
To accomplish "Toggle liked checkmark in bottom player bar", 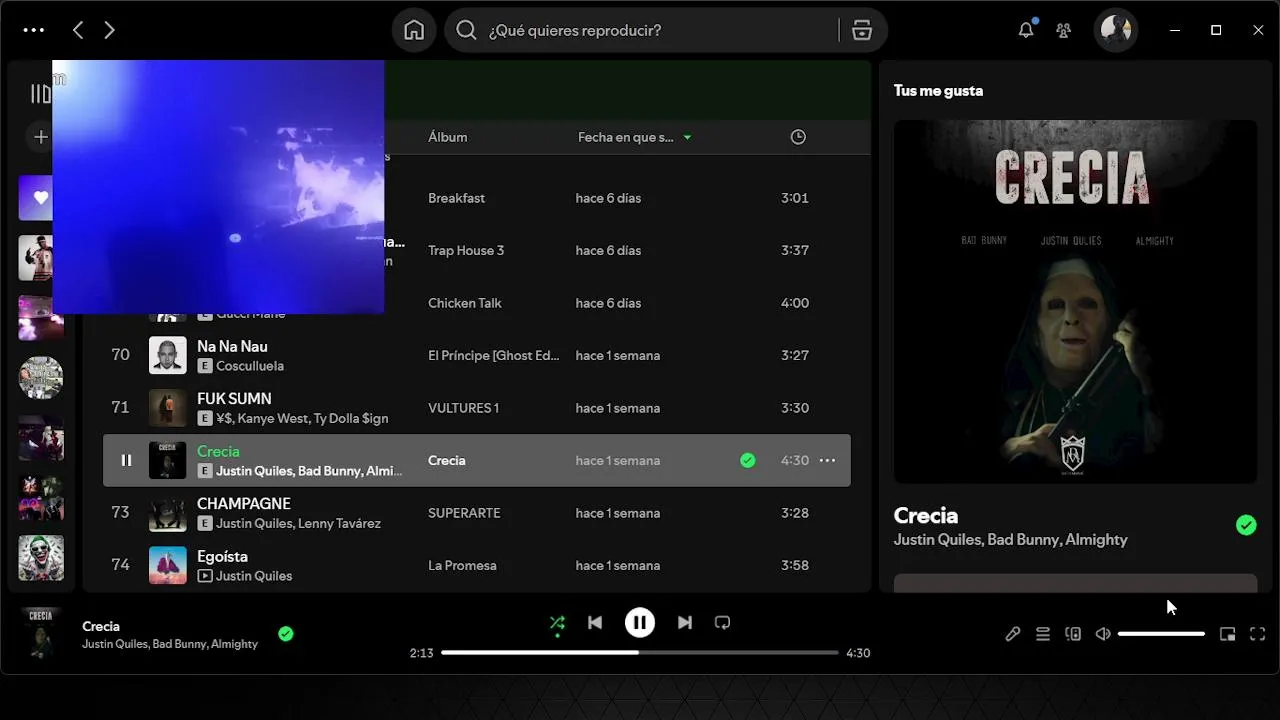I will [286, 633].
